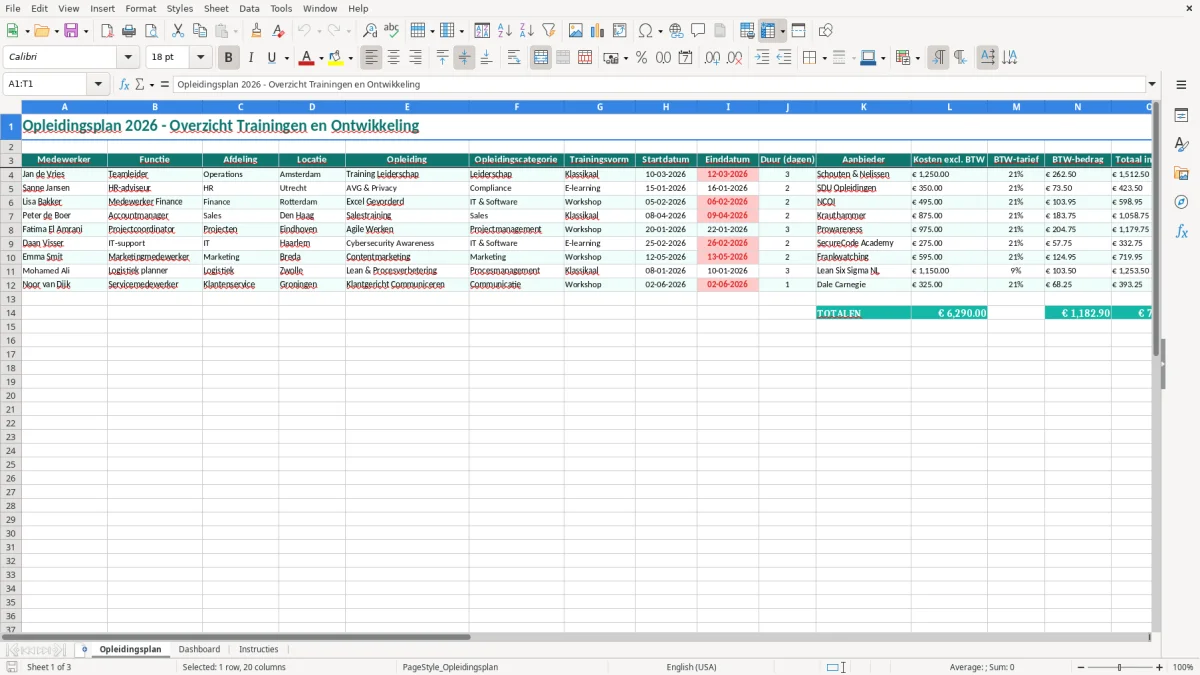Open the Font Size dropdown
The height and width of the screenshot is (675, 1200).
coord(200,58)
